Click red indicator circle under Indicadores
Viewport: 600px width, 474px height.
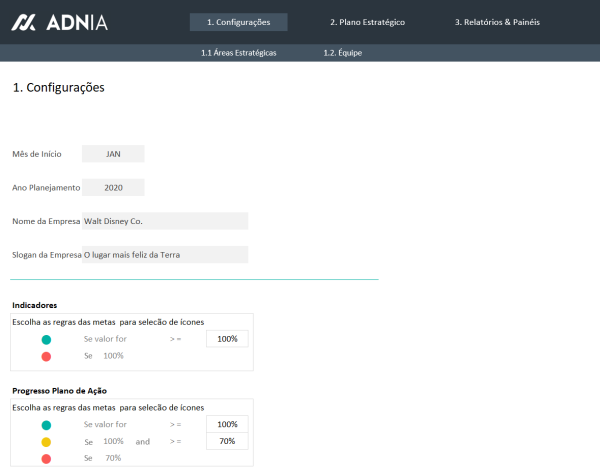point(46,356)
